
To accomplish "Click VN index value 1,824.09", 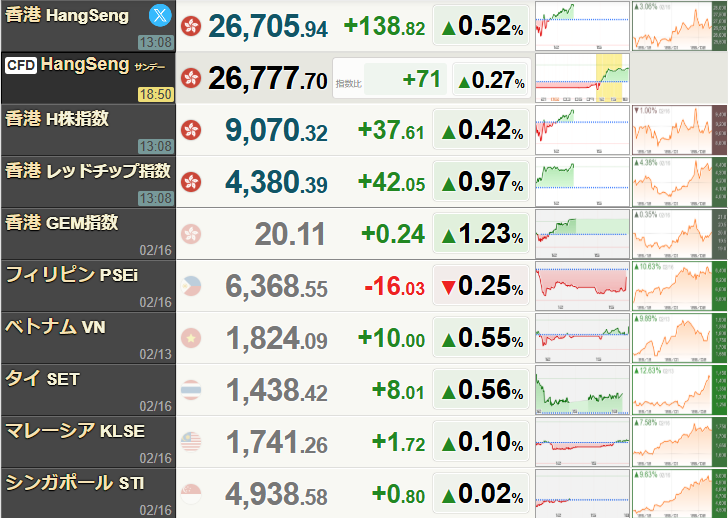I will click(x=276, y=338).
